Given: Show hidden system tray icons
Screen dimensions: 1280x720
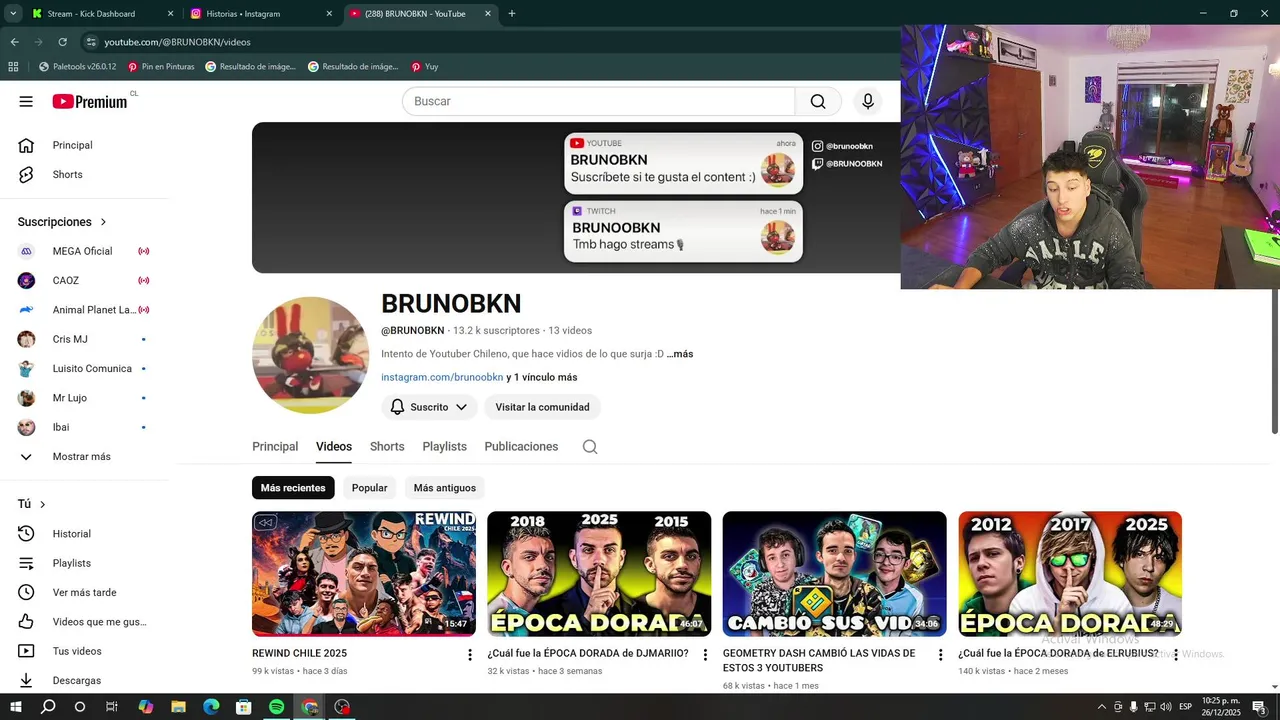Looking at the screenshot, I should 1102,707.
